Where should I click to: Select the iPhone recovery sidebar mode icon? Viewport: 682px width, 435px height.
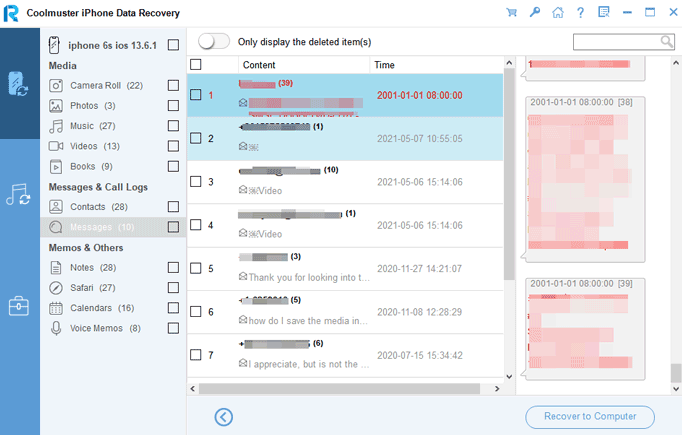click(18, 84)
